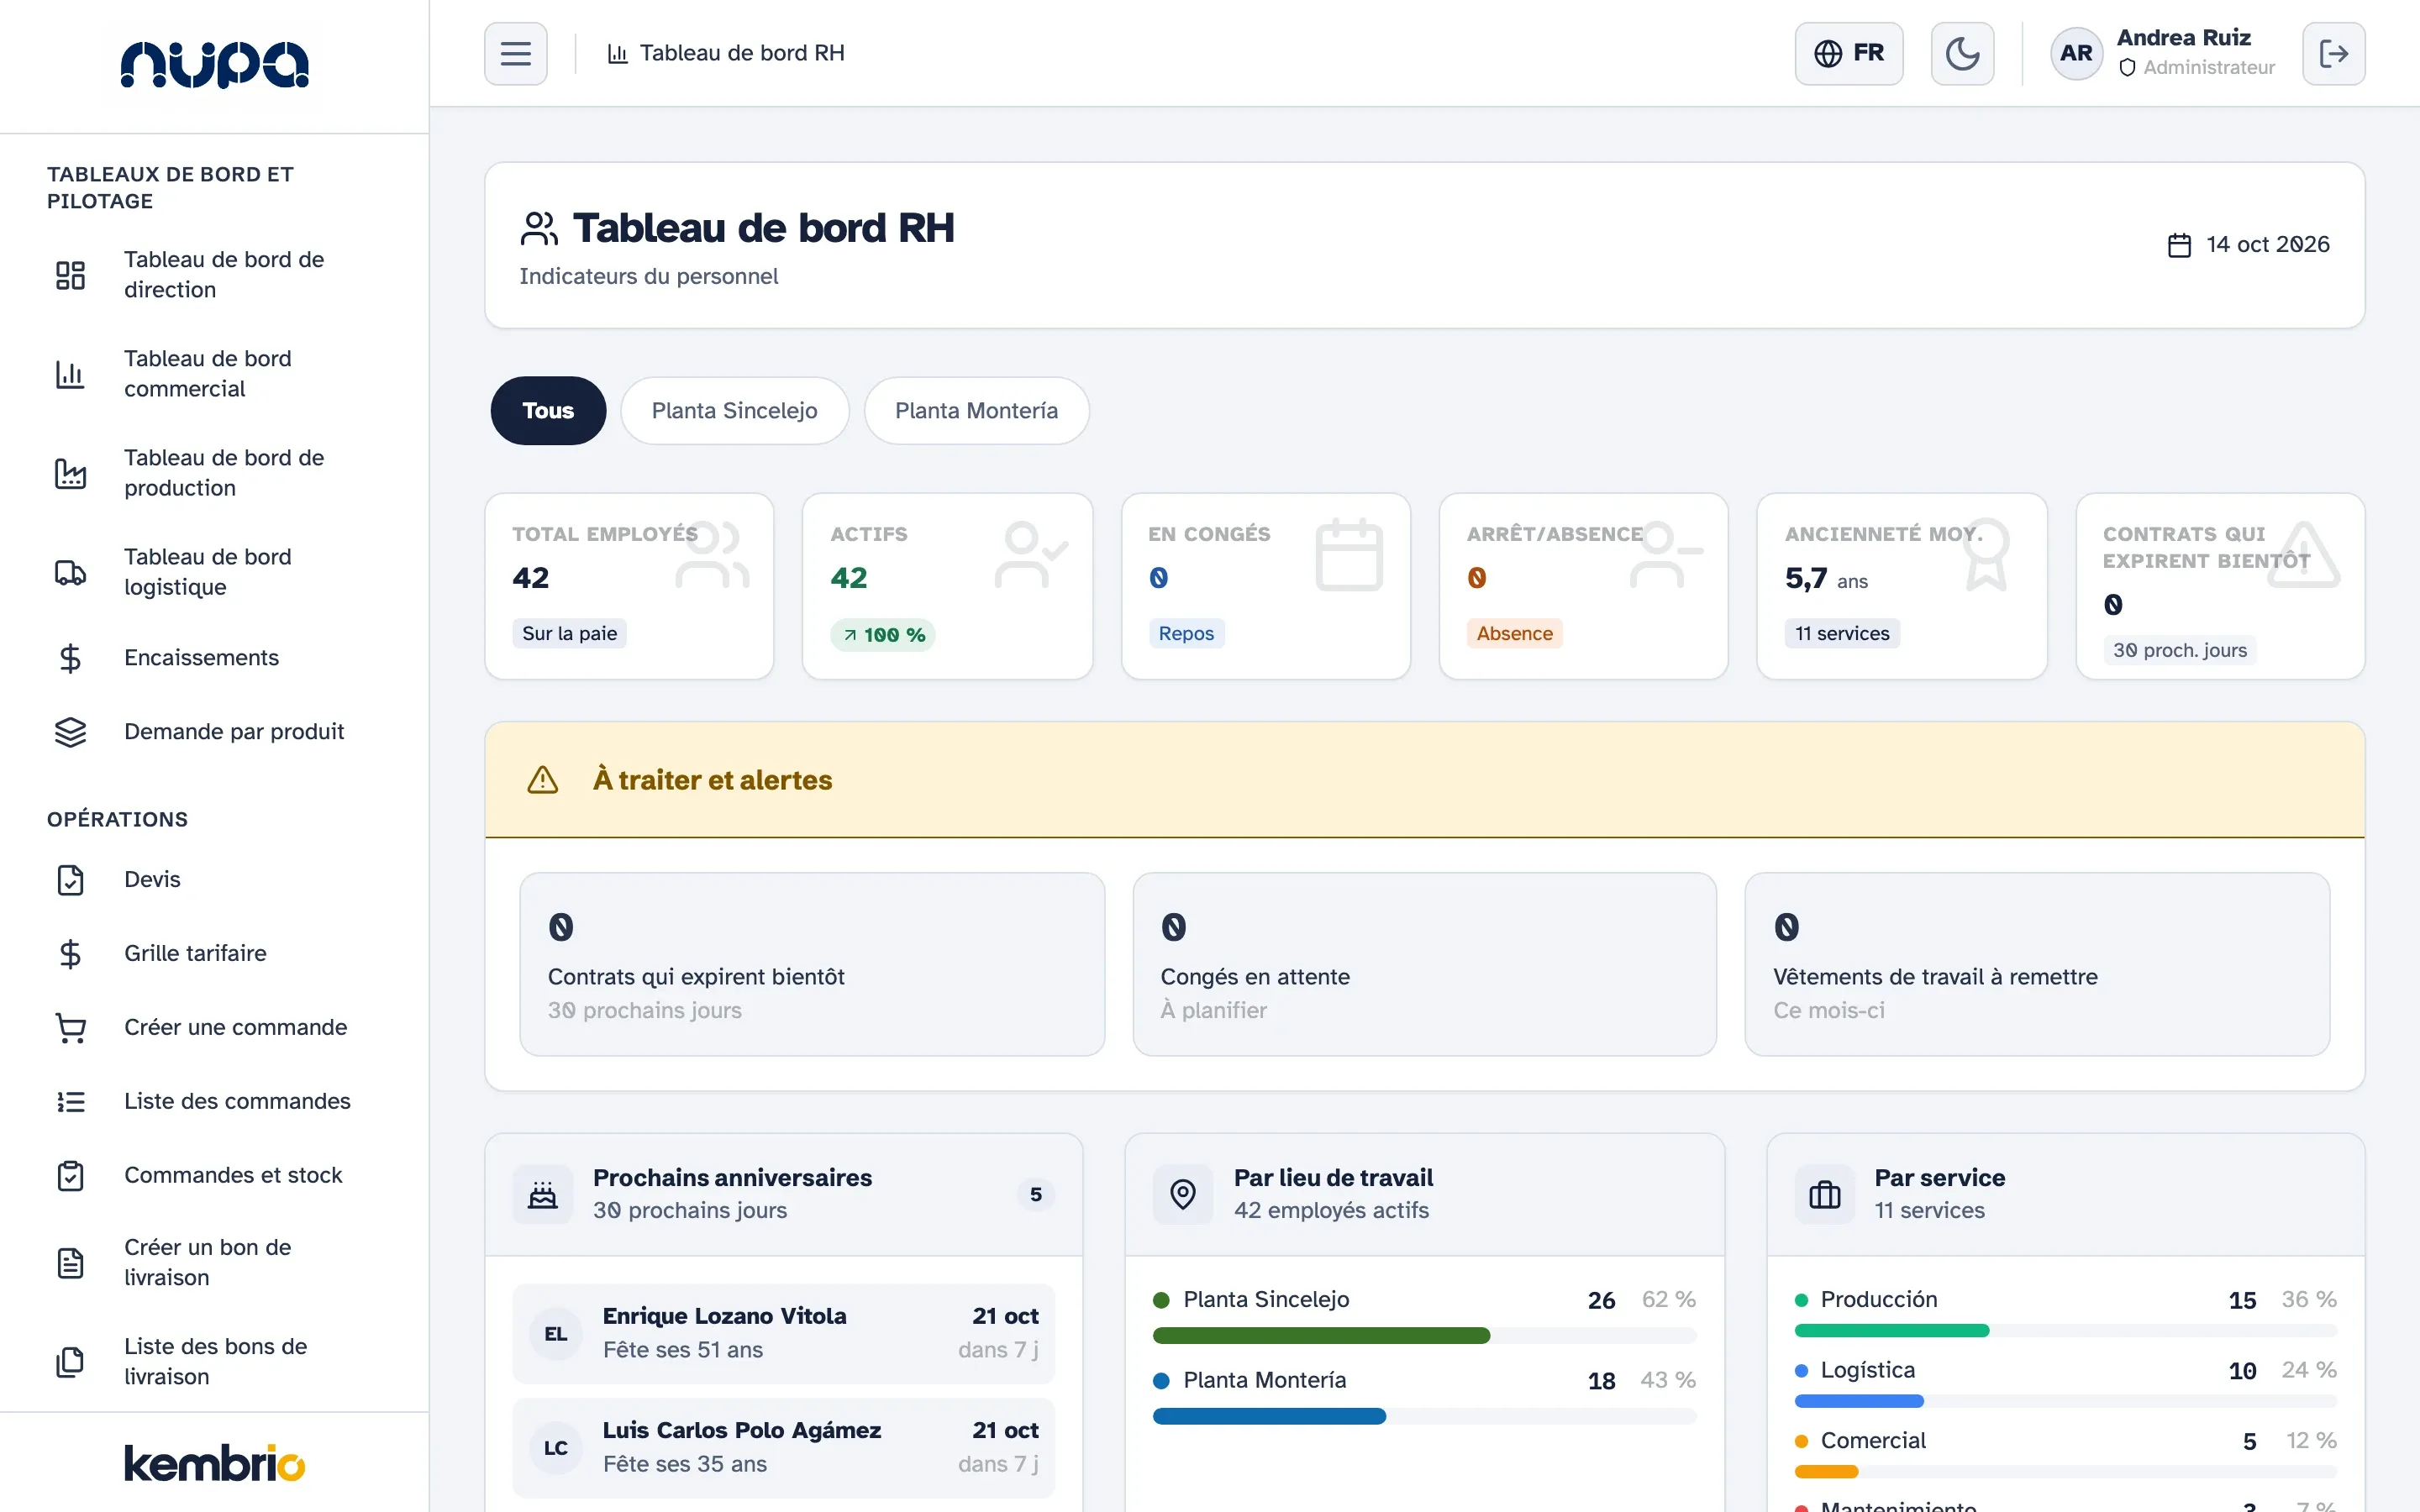The height and width of the screenshot is (1512, 2420).
Task: Click the birthday cake icon
Action: (x=543, y=1194)
